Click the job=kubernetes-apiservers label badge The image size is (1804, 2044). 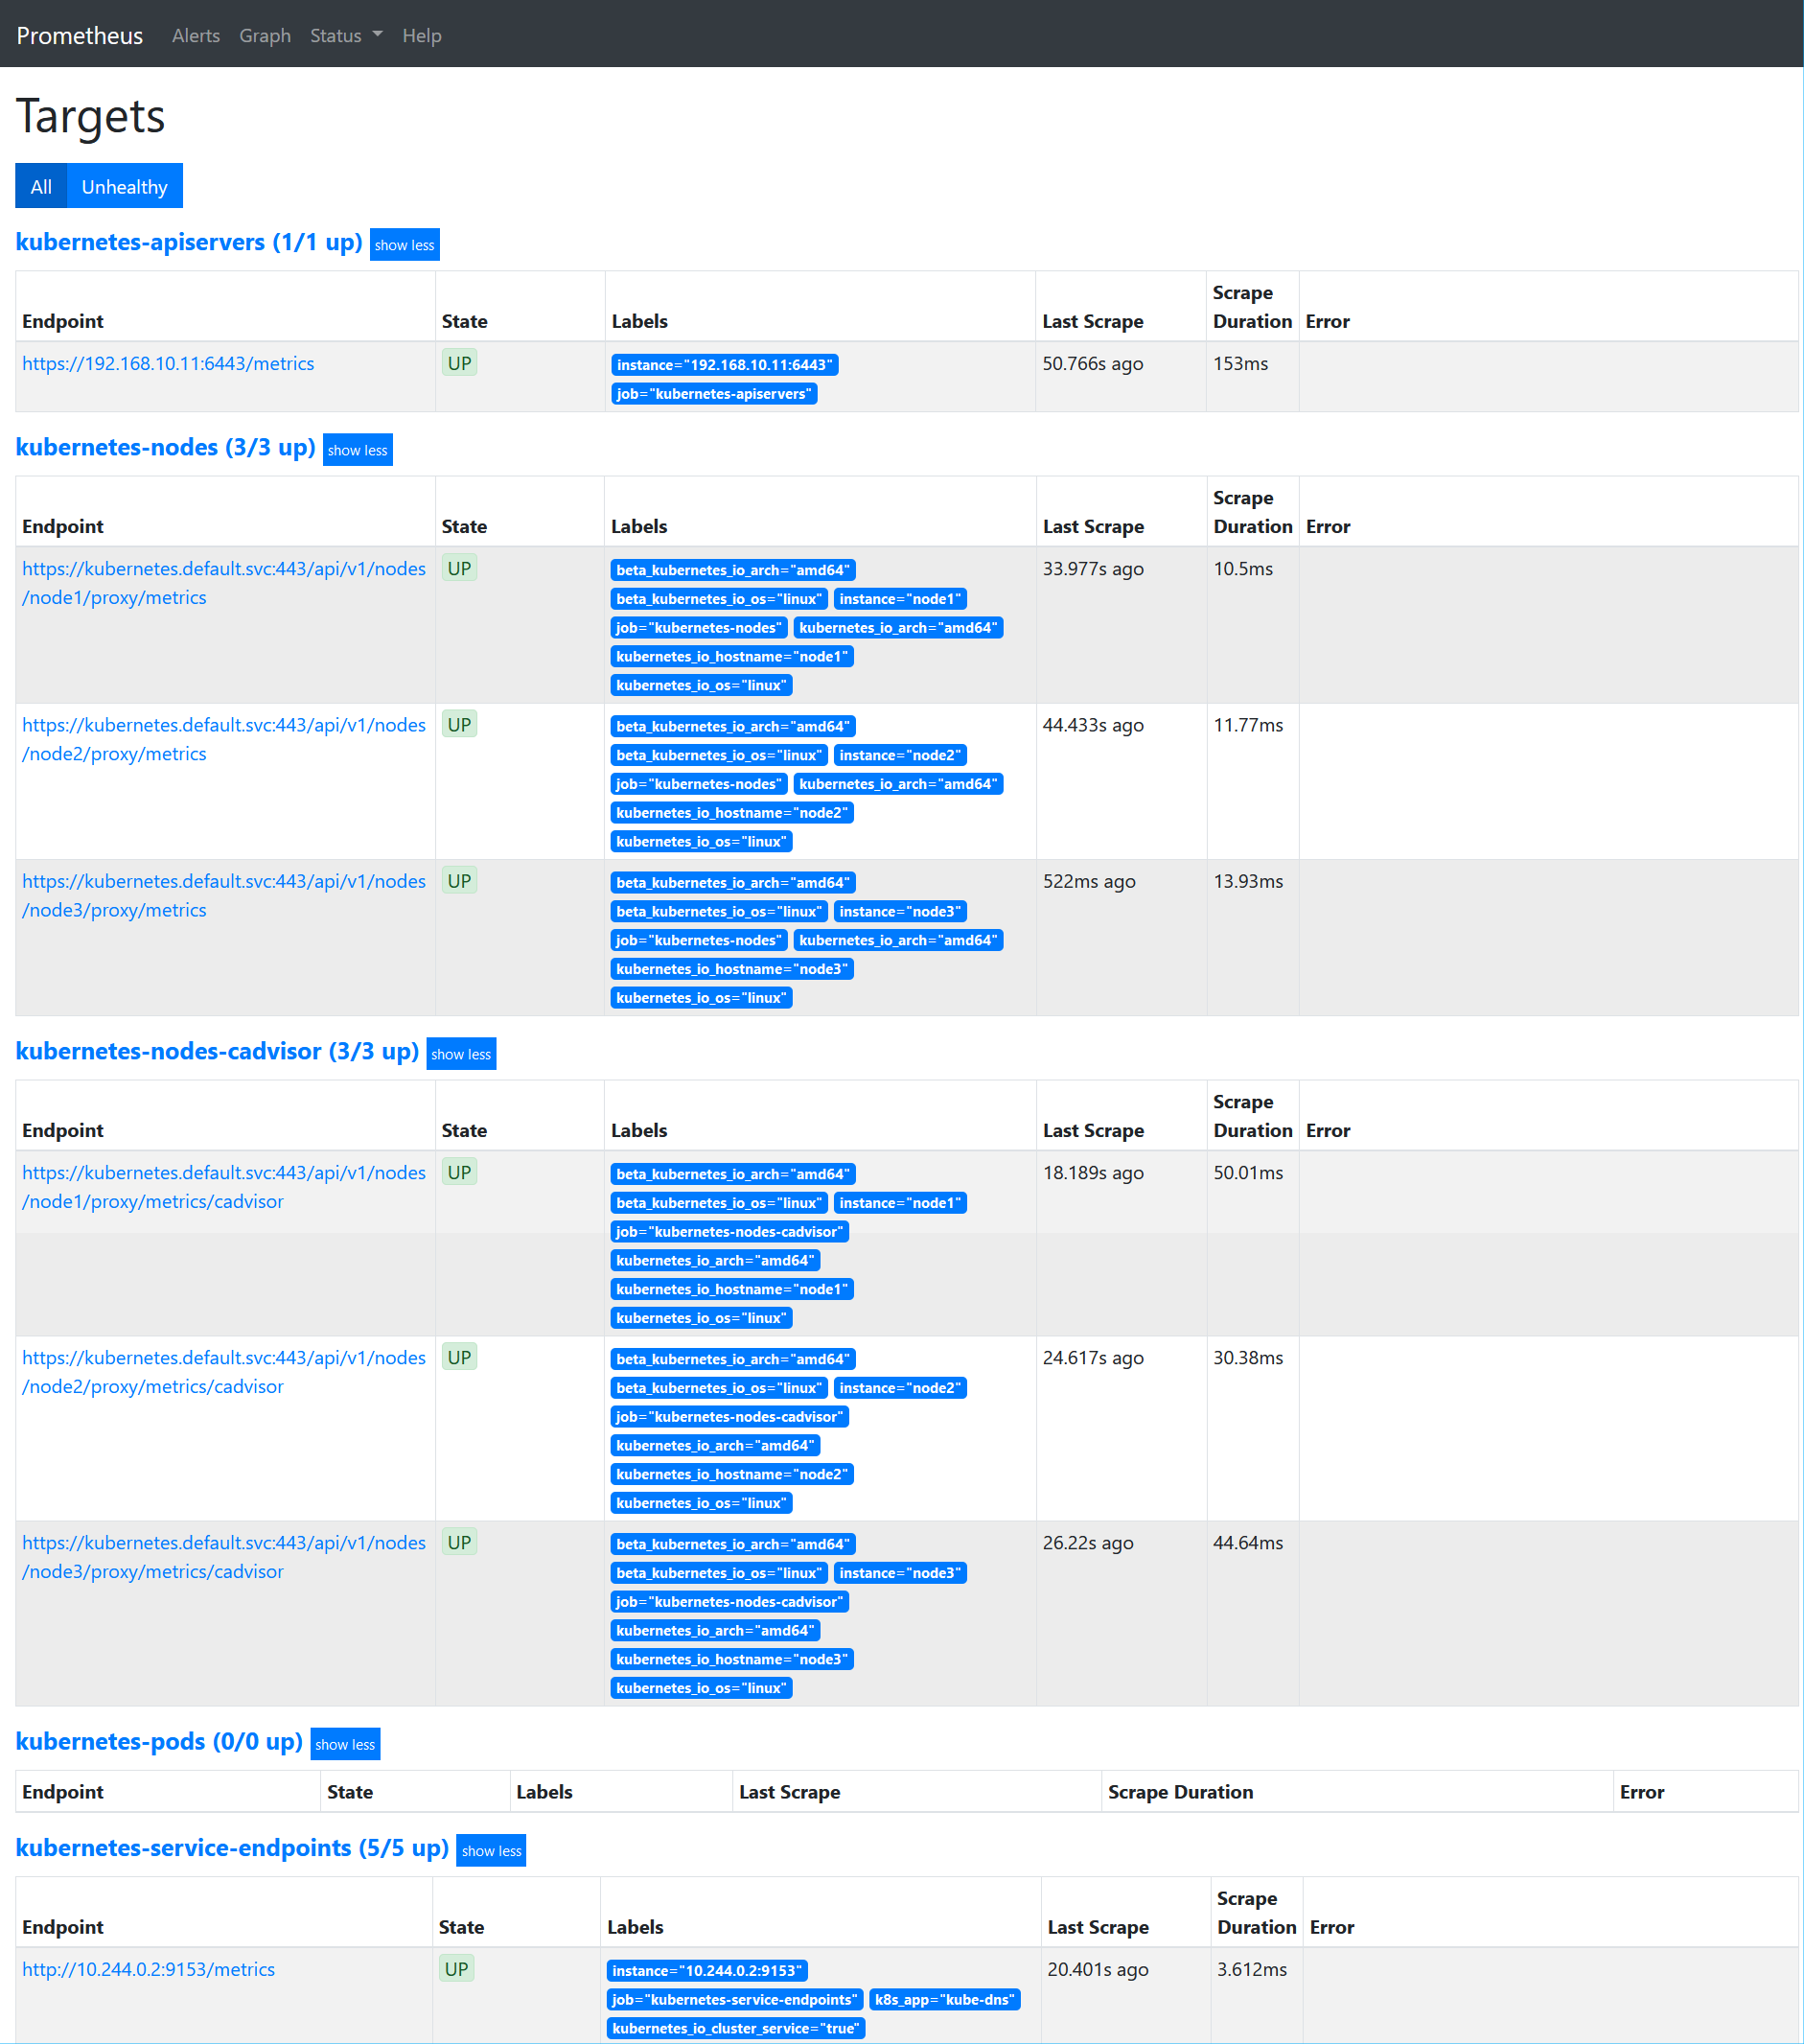click(713, 393)
